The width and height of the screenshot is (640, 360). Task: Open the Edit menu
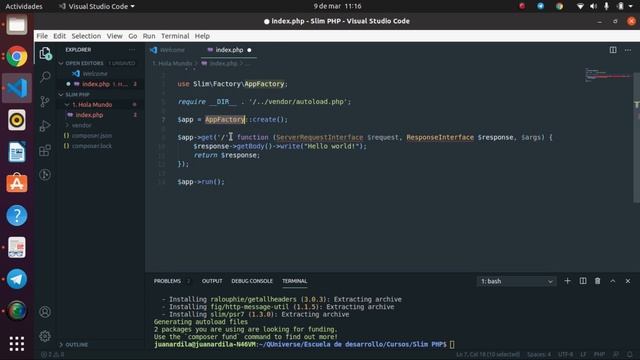click(x=60, y=36)
